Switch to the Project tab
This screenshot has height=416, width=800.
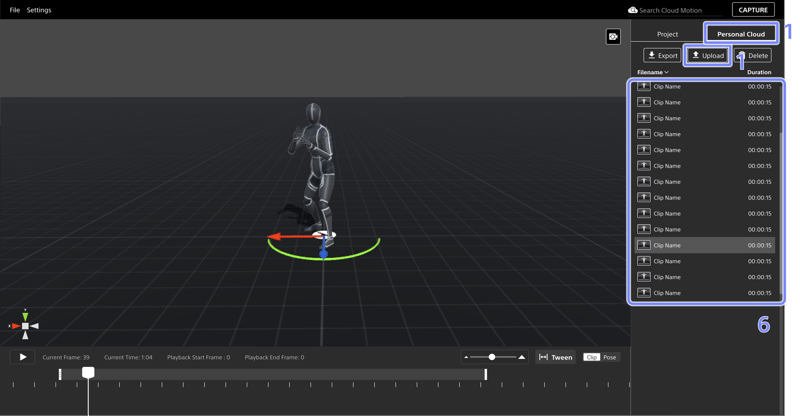pos(667,34)
